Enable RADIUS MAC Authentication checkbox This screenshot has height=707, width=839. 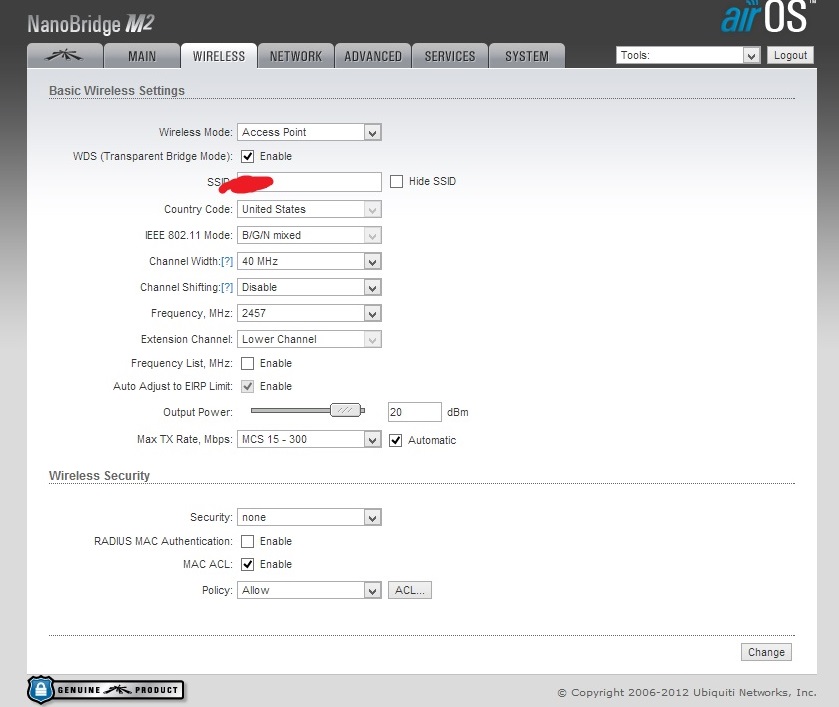247,542
